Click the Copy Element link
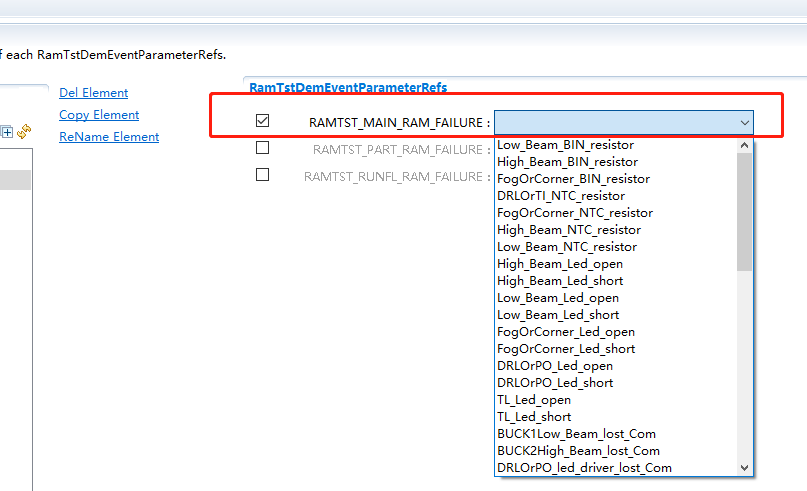The width and height of the screenshot is (807, 491). tap(99, 115)
